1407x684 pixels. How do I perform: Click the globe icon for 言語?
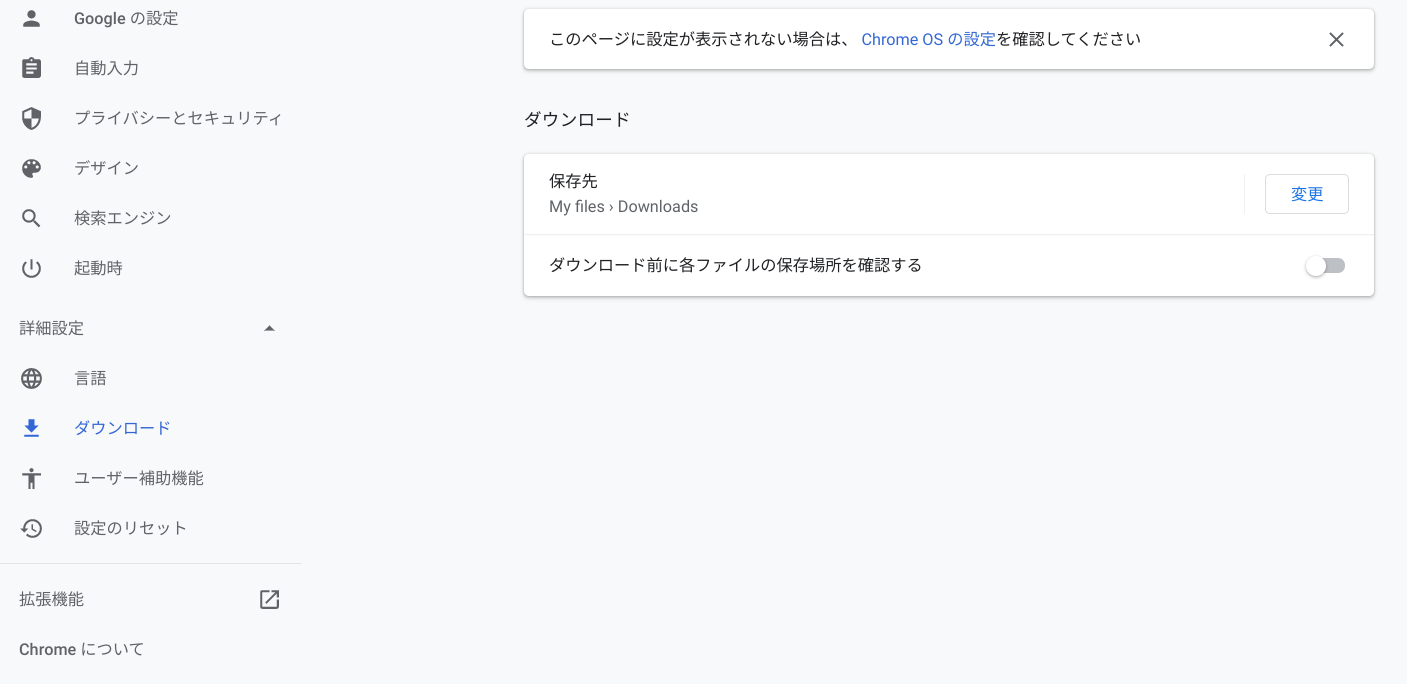pyautogui.click(x=32, y=378)
